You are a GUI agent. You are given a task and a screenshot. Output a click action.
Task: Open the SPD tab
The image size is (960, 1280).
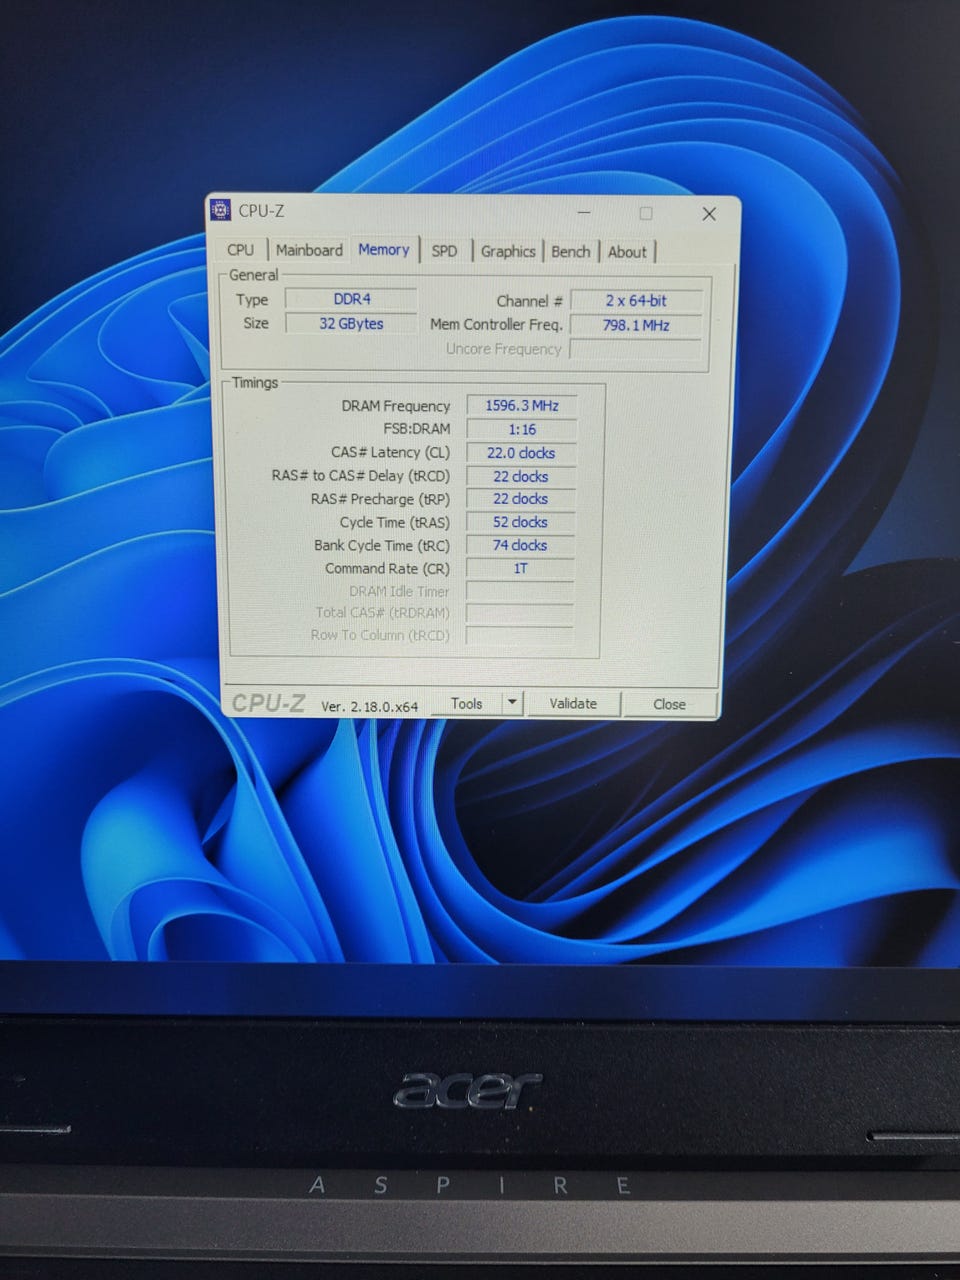point(444,251)
